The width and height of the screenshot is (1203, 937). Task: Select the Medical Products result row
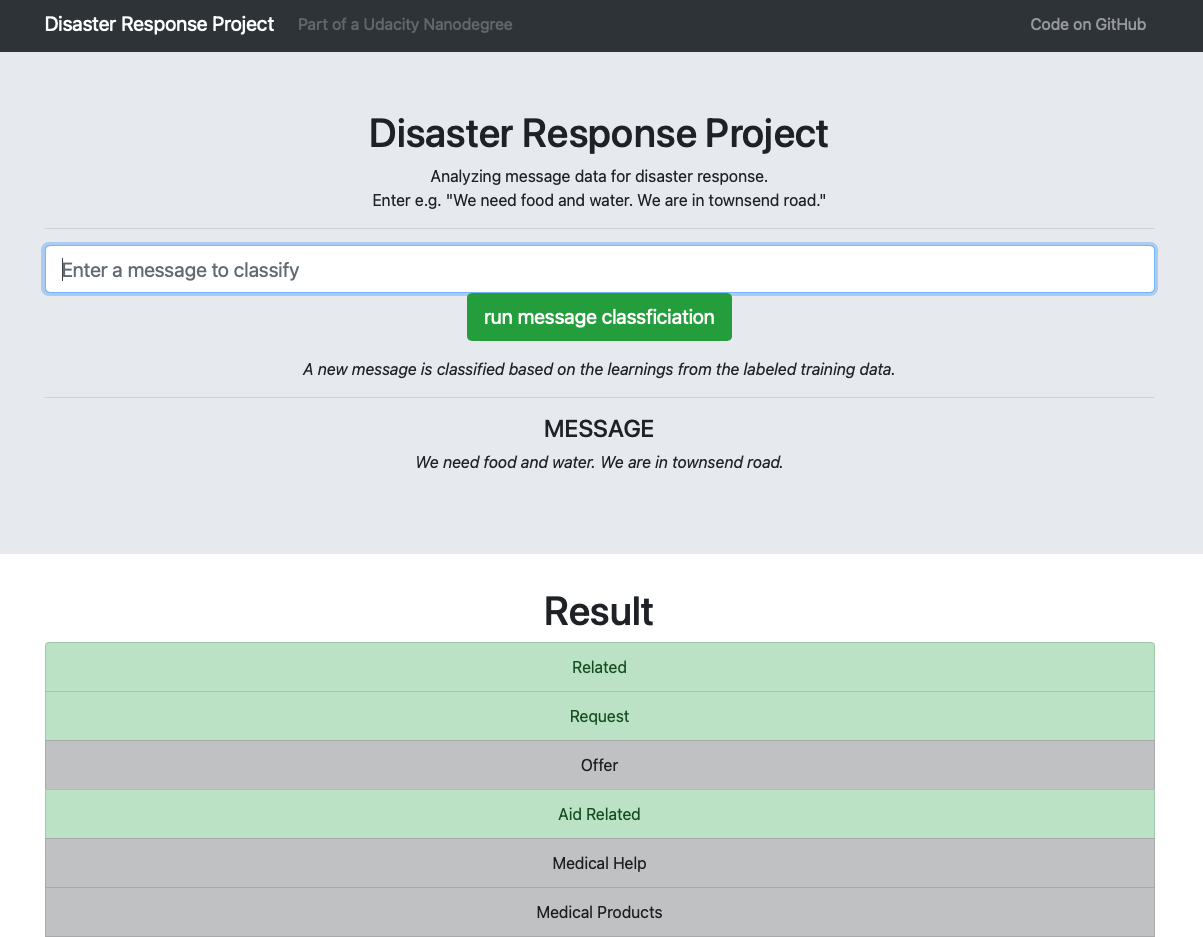600,912
